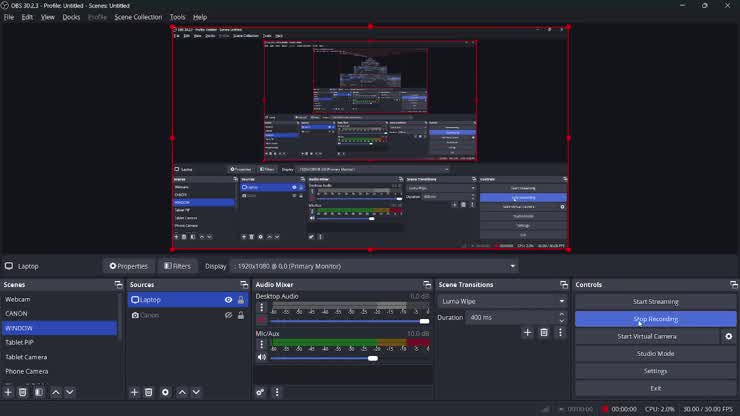740x416 pixels.
Task: Add a scene transition with plus icon
Action: 528,333
